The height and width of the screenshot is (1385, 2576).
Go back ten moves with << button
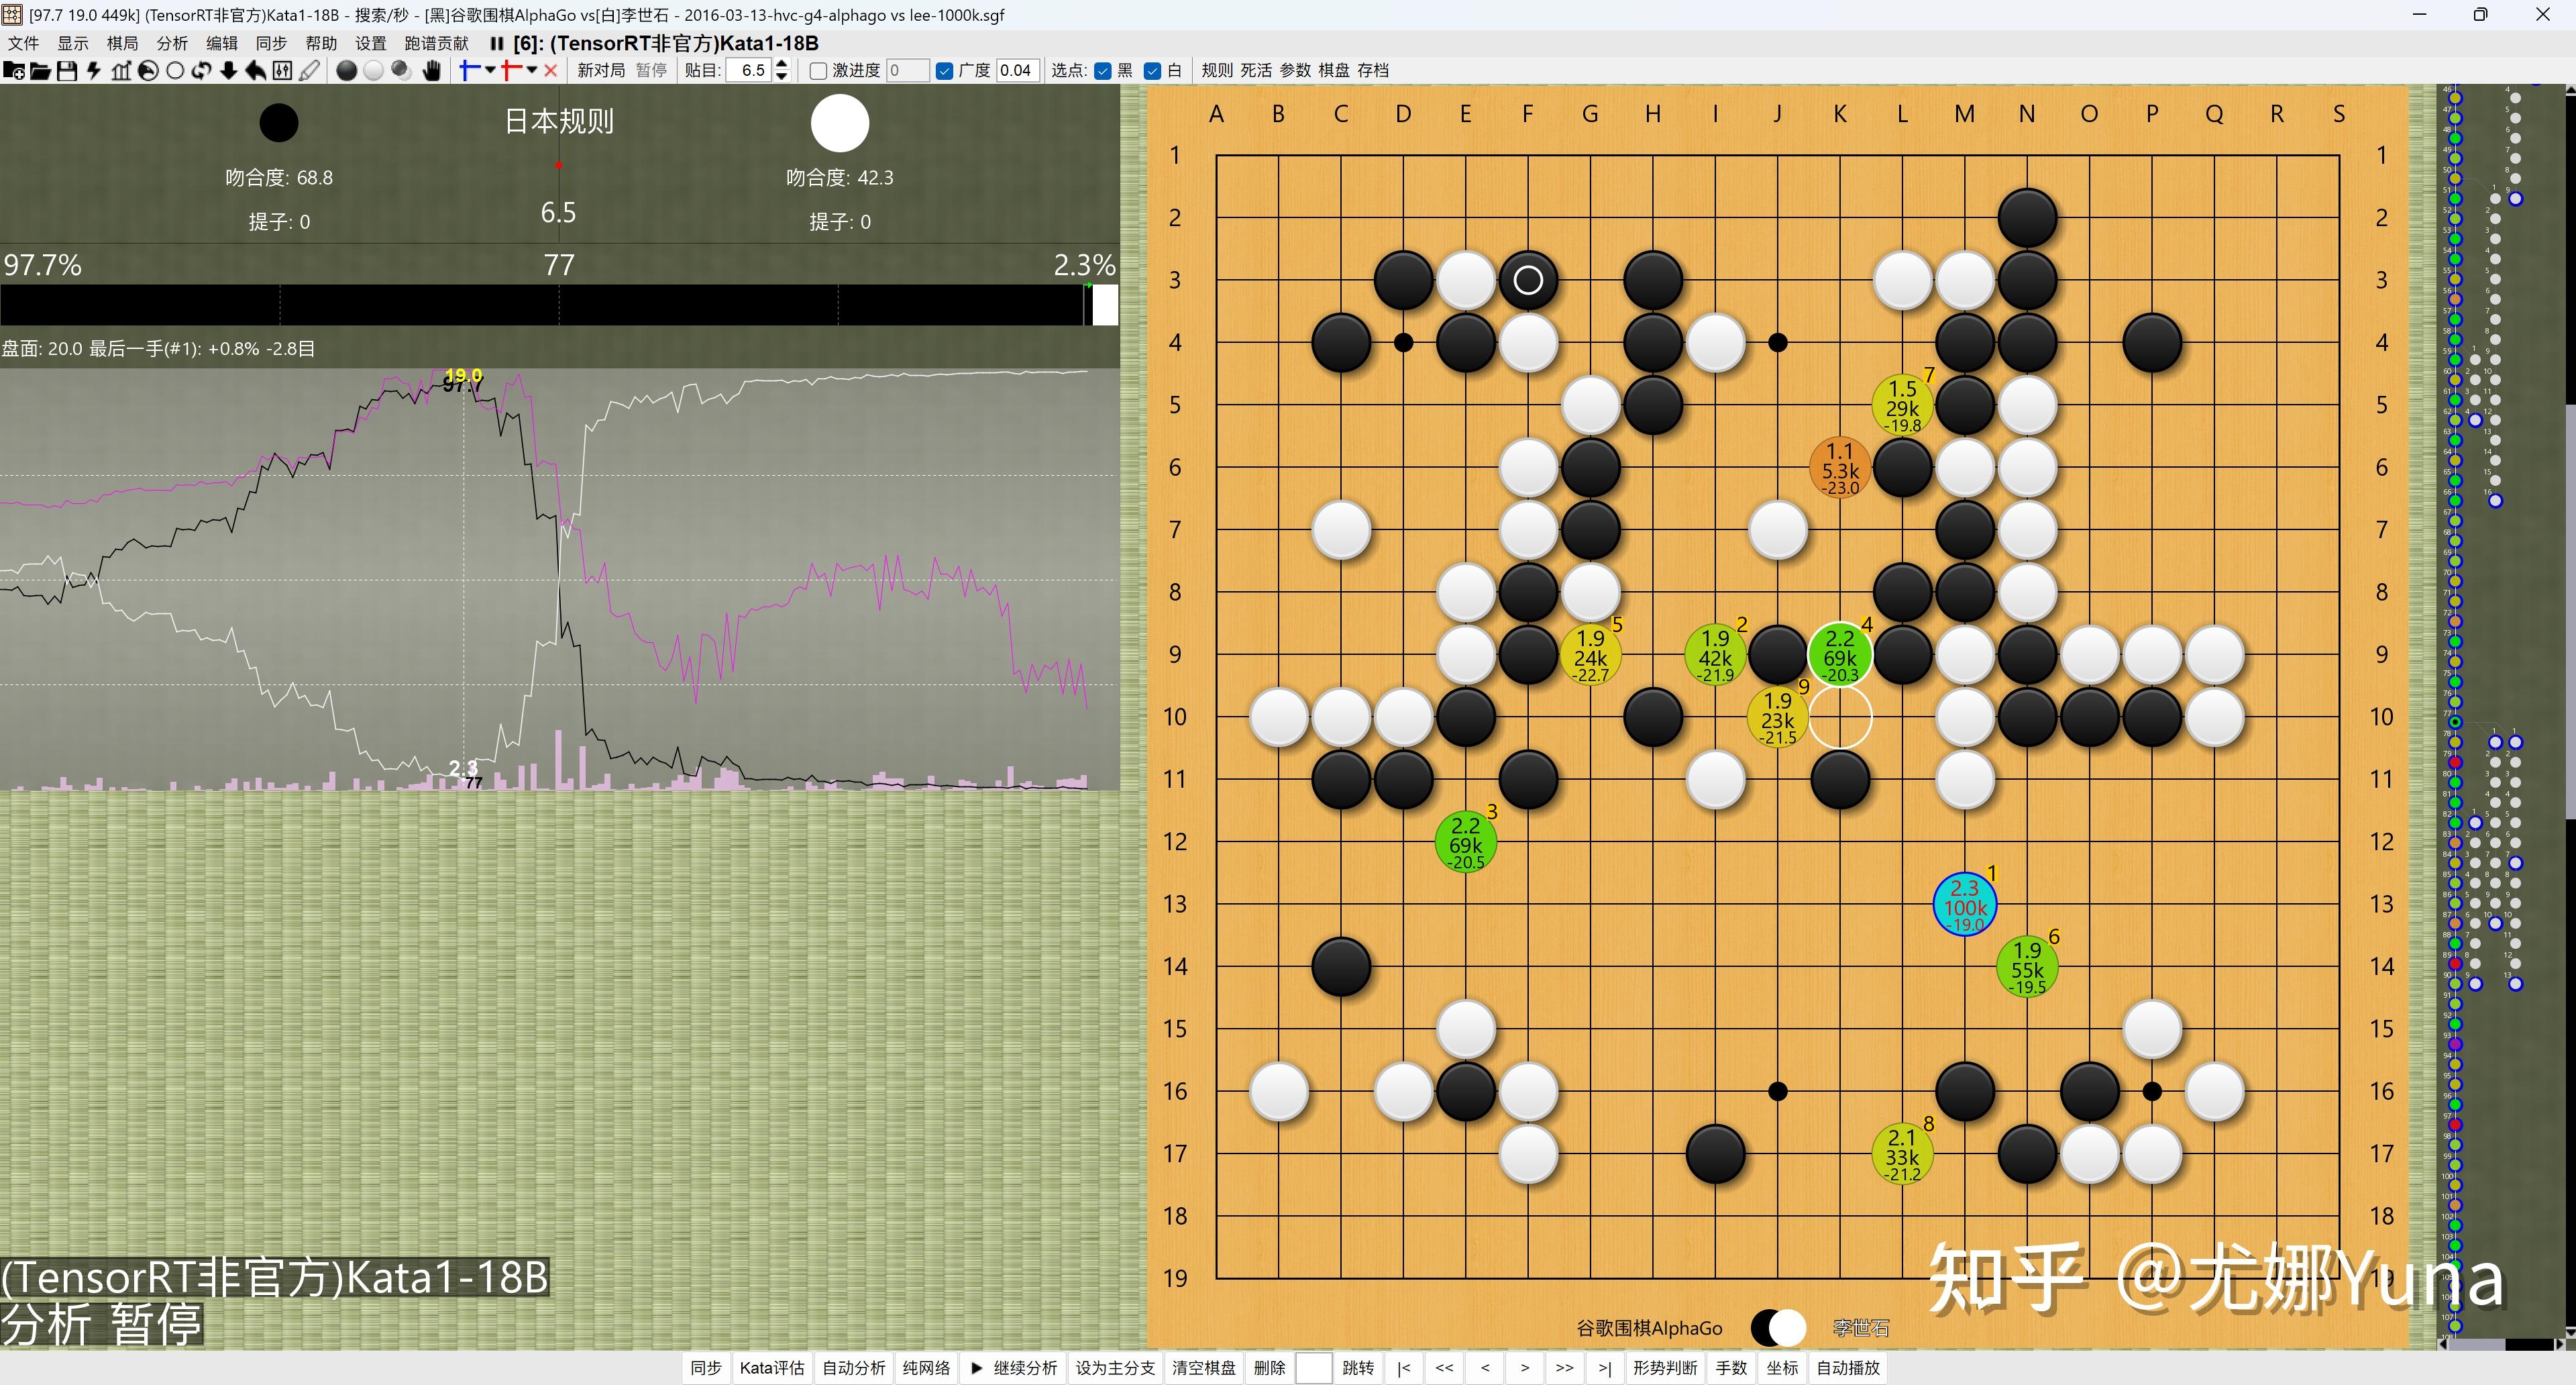click(x=1444, y=1367)
